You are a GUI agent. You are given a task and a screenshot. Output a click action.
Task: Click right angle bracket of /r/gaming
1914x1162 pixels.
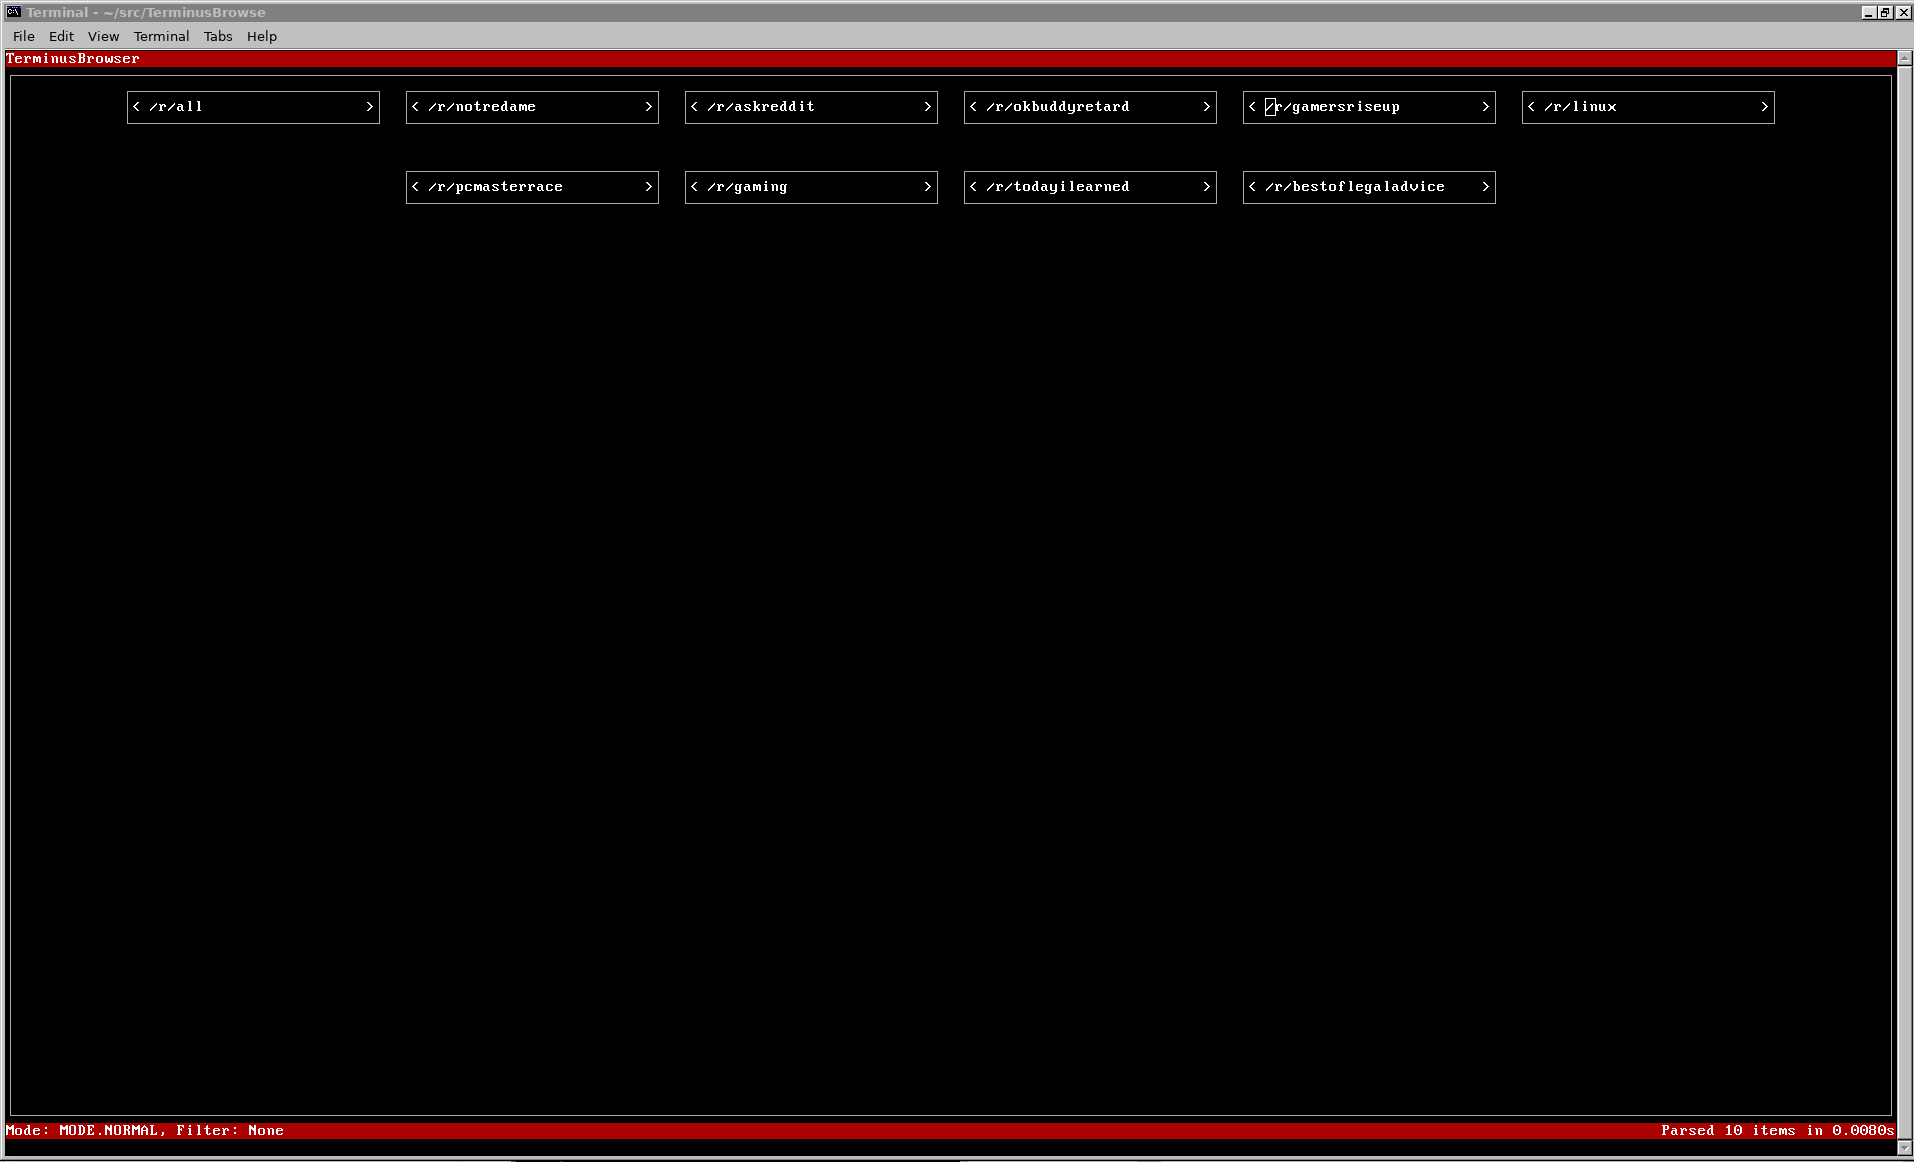click(927, 187)
